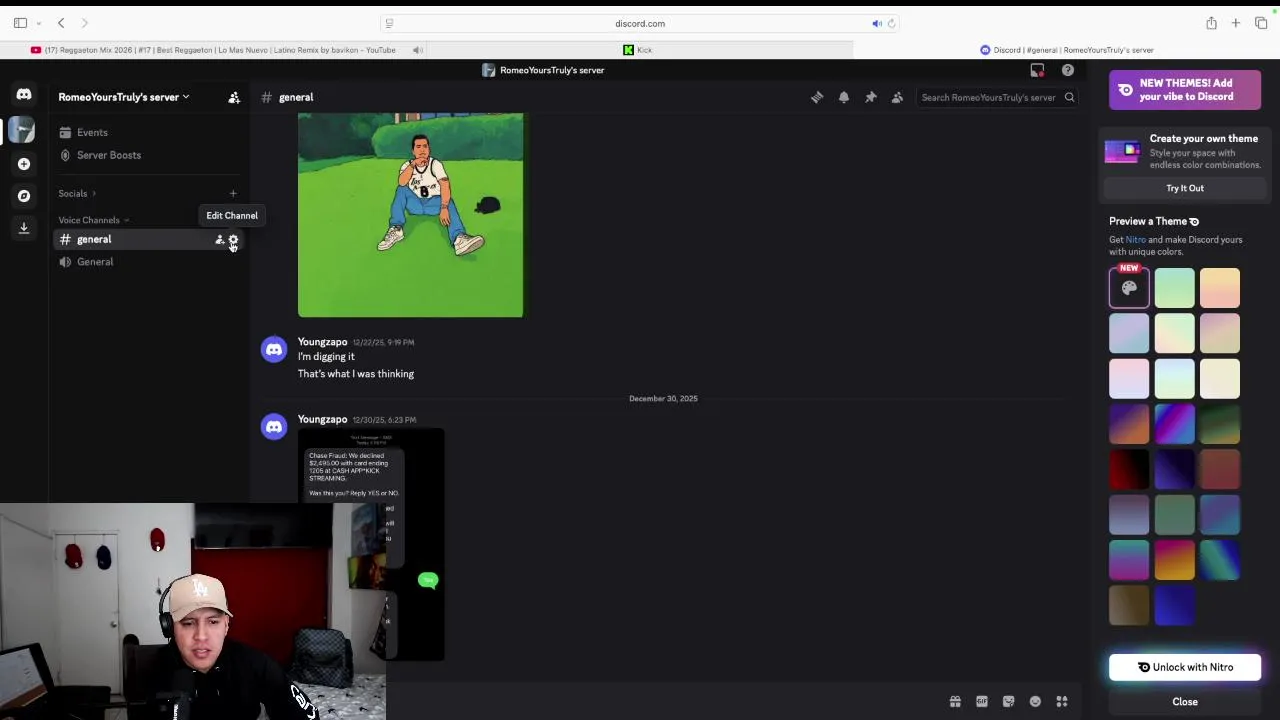Add a server with the plus icon
This screenshot has width=1280, height=720.
point(24,164)
